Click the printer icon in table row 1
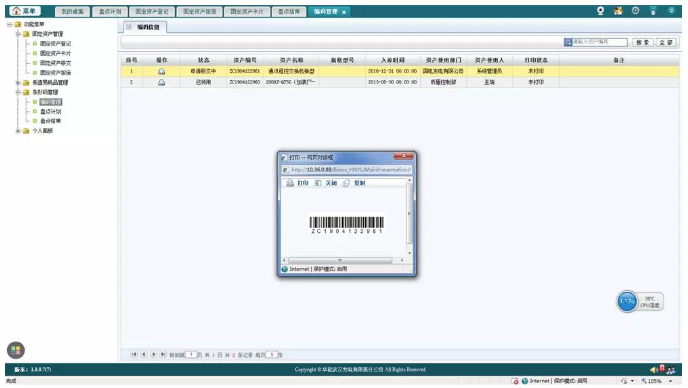688x388 pixels. pyautogui.click(x=161, y=71)
